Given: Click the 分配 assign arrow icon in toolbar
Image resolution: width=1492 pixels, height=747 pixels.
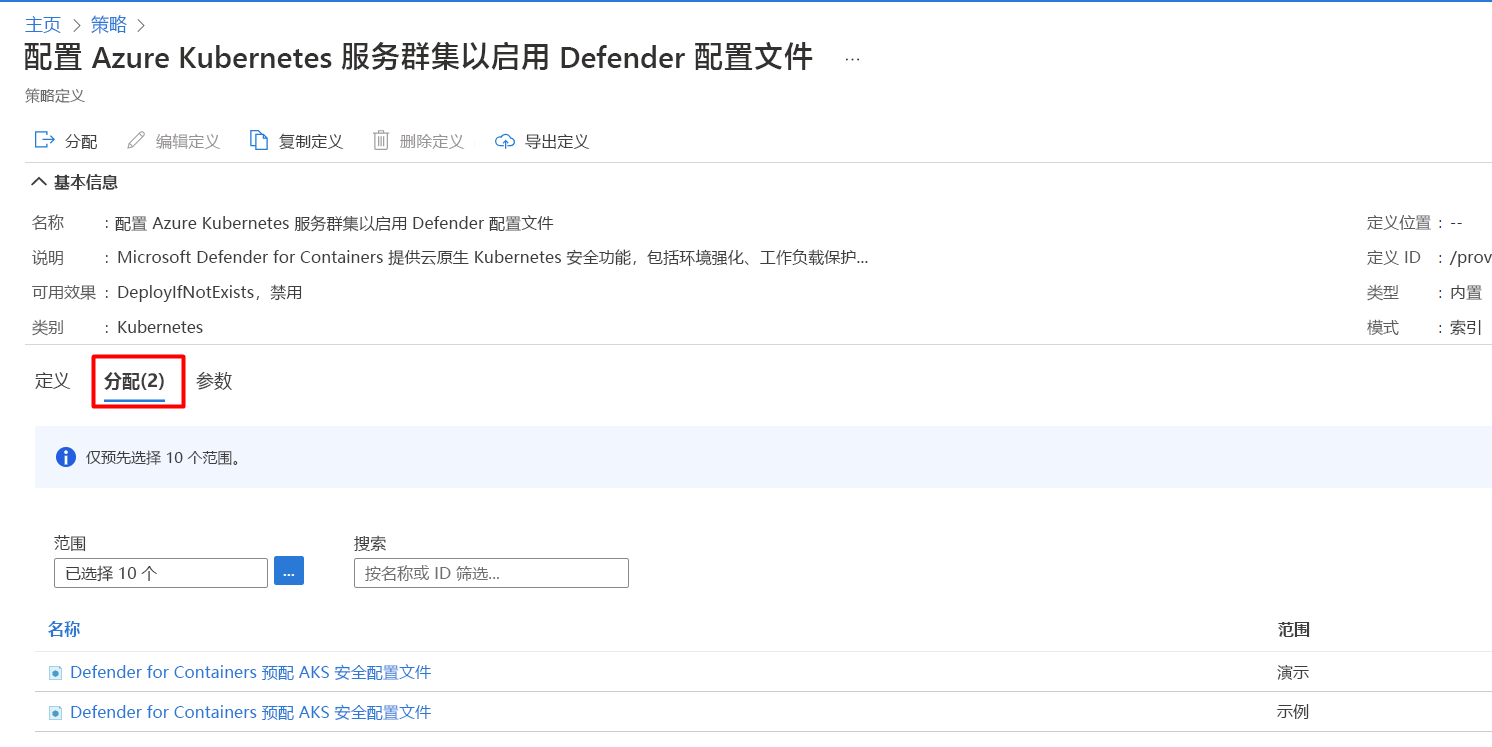Looking at the screenshot, I should [44, 140].
